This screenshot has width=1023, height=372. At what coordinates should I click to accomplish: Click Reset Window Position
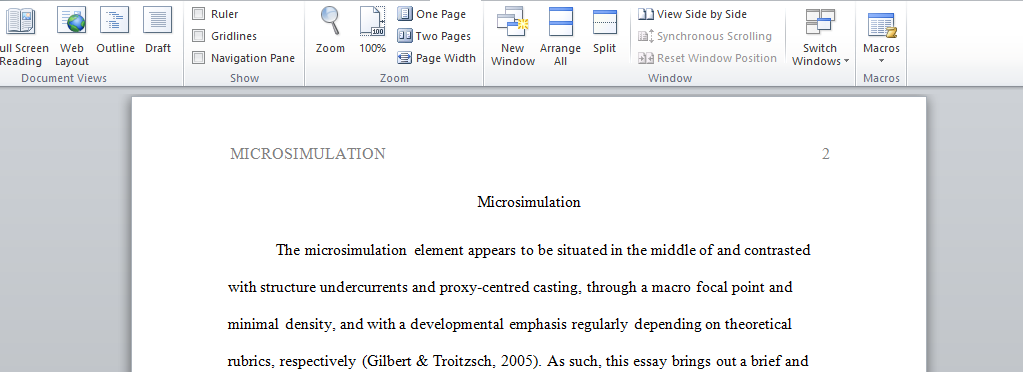click(707, 58)
